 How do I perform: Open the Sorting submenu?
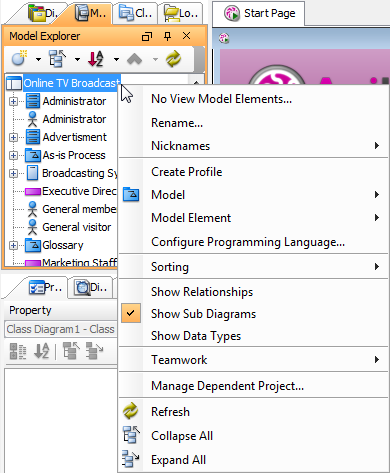coord(253,267)
